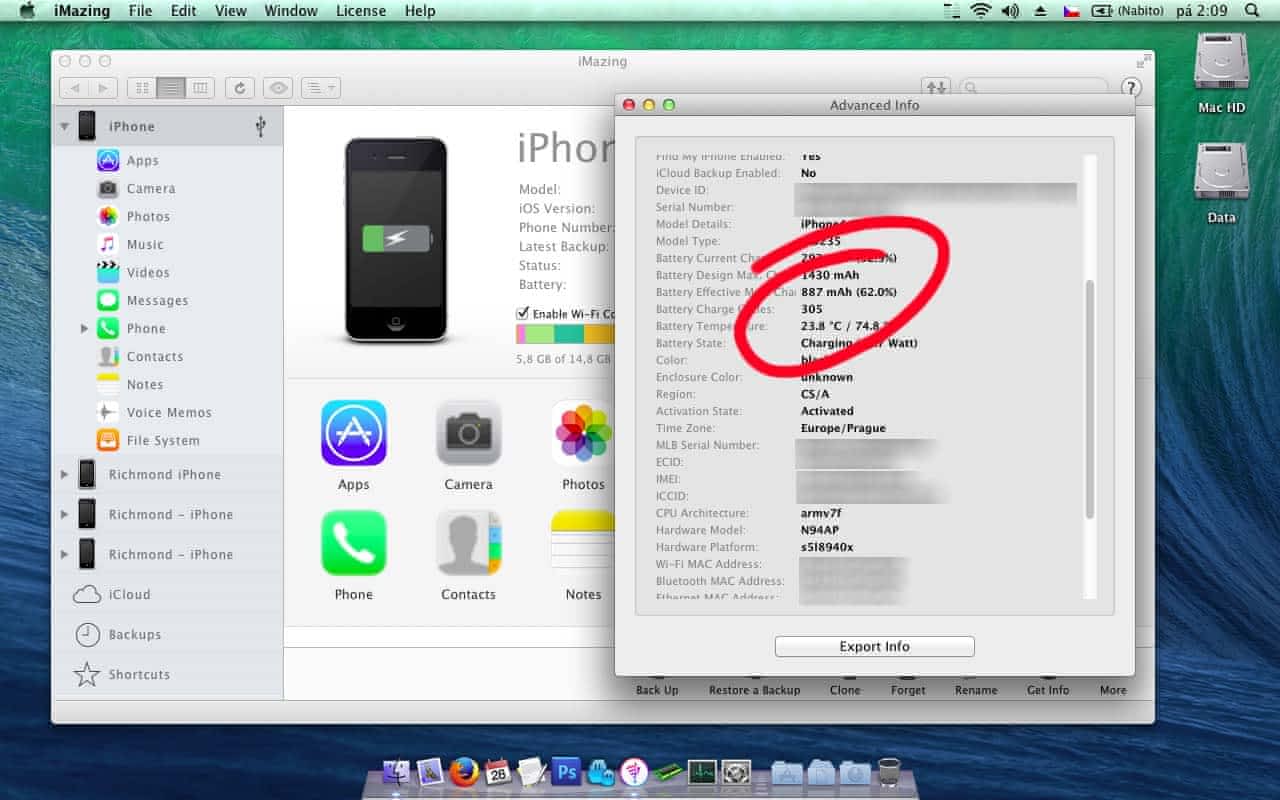Go forward using the toolbar forward arrow

click(104, 88)
